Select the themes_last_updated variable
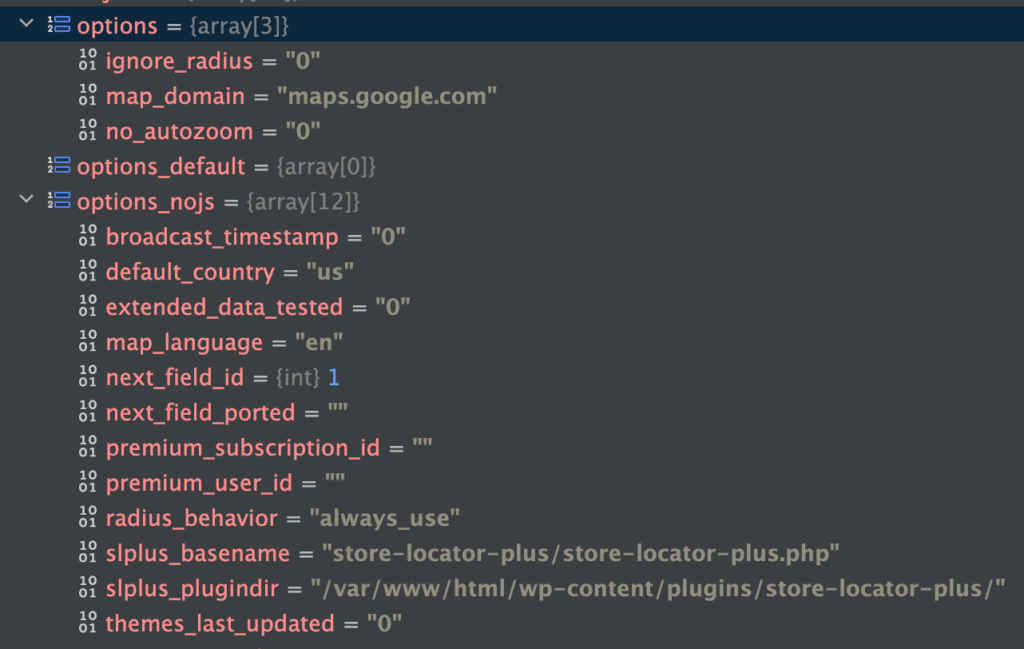 coord(220,623)
